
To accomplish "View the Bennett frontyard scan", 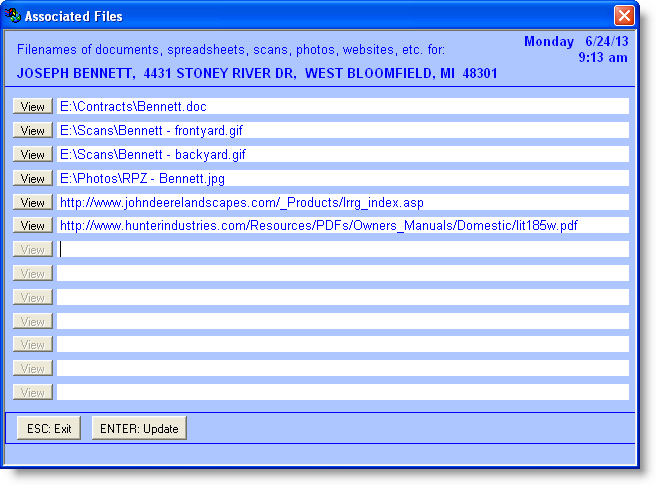I will click(33, 130).
